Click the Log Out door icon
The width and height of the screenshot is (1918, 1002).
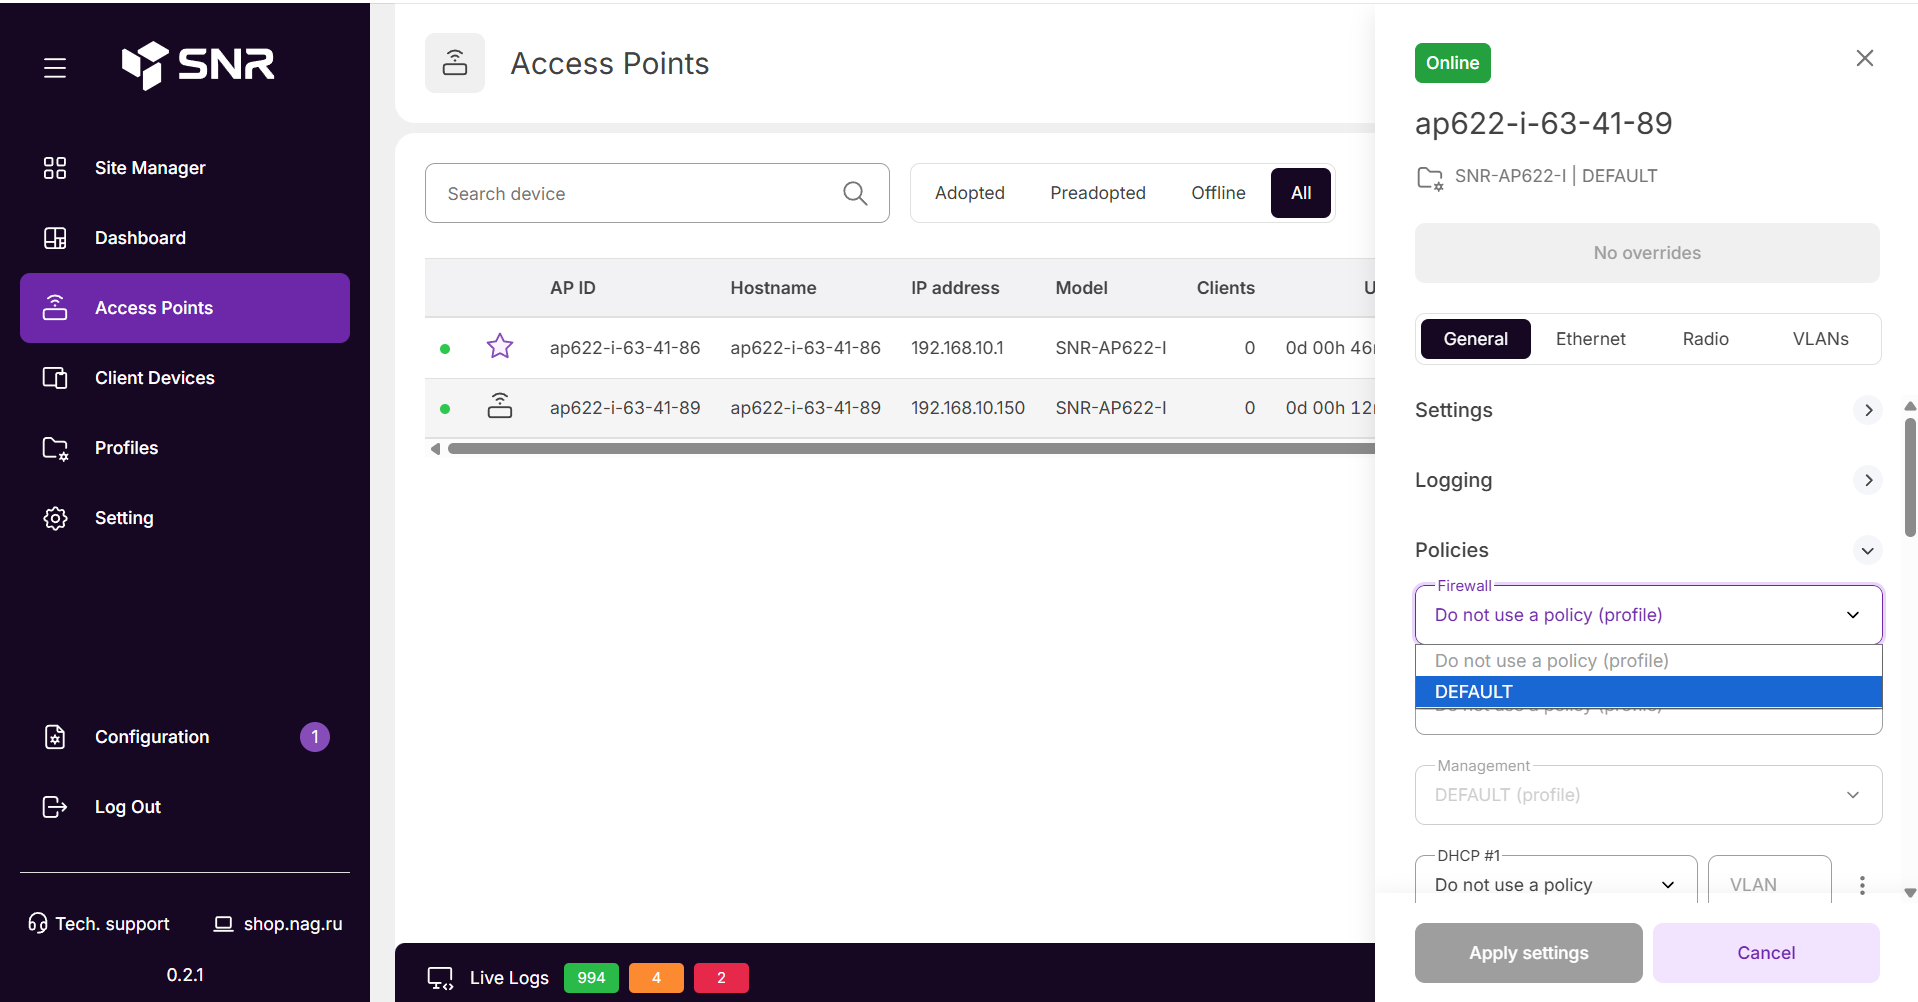[x=55, y=807]
